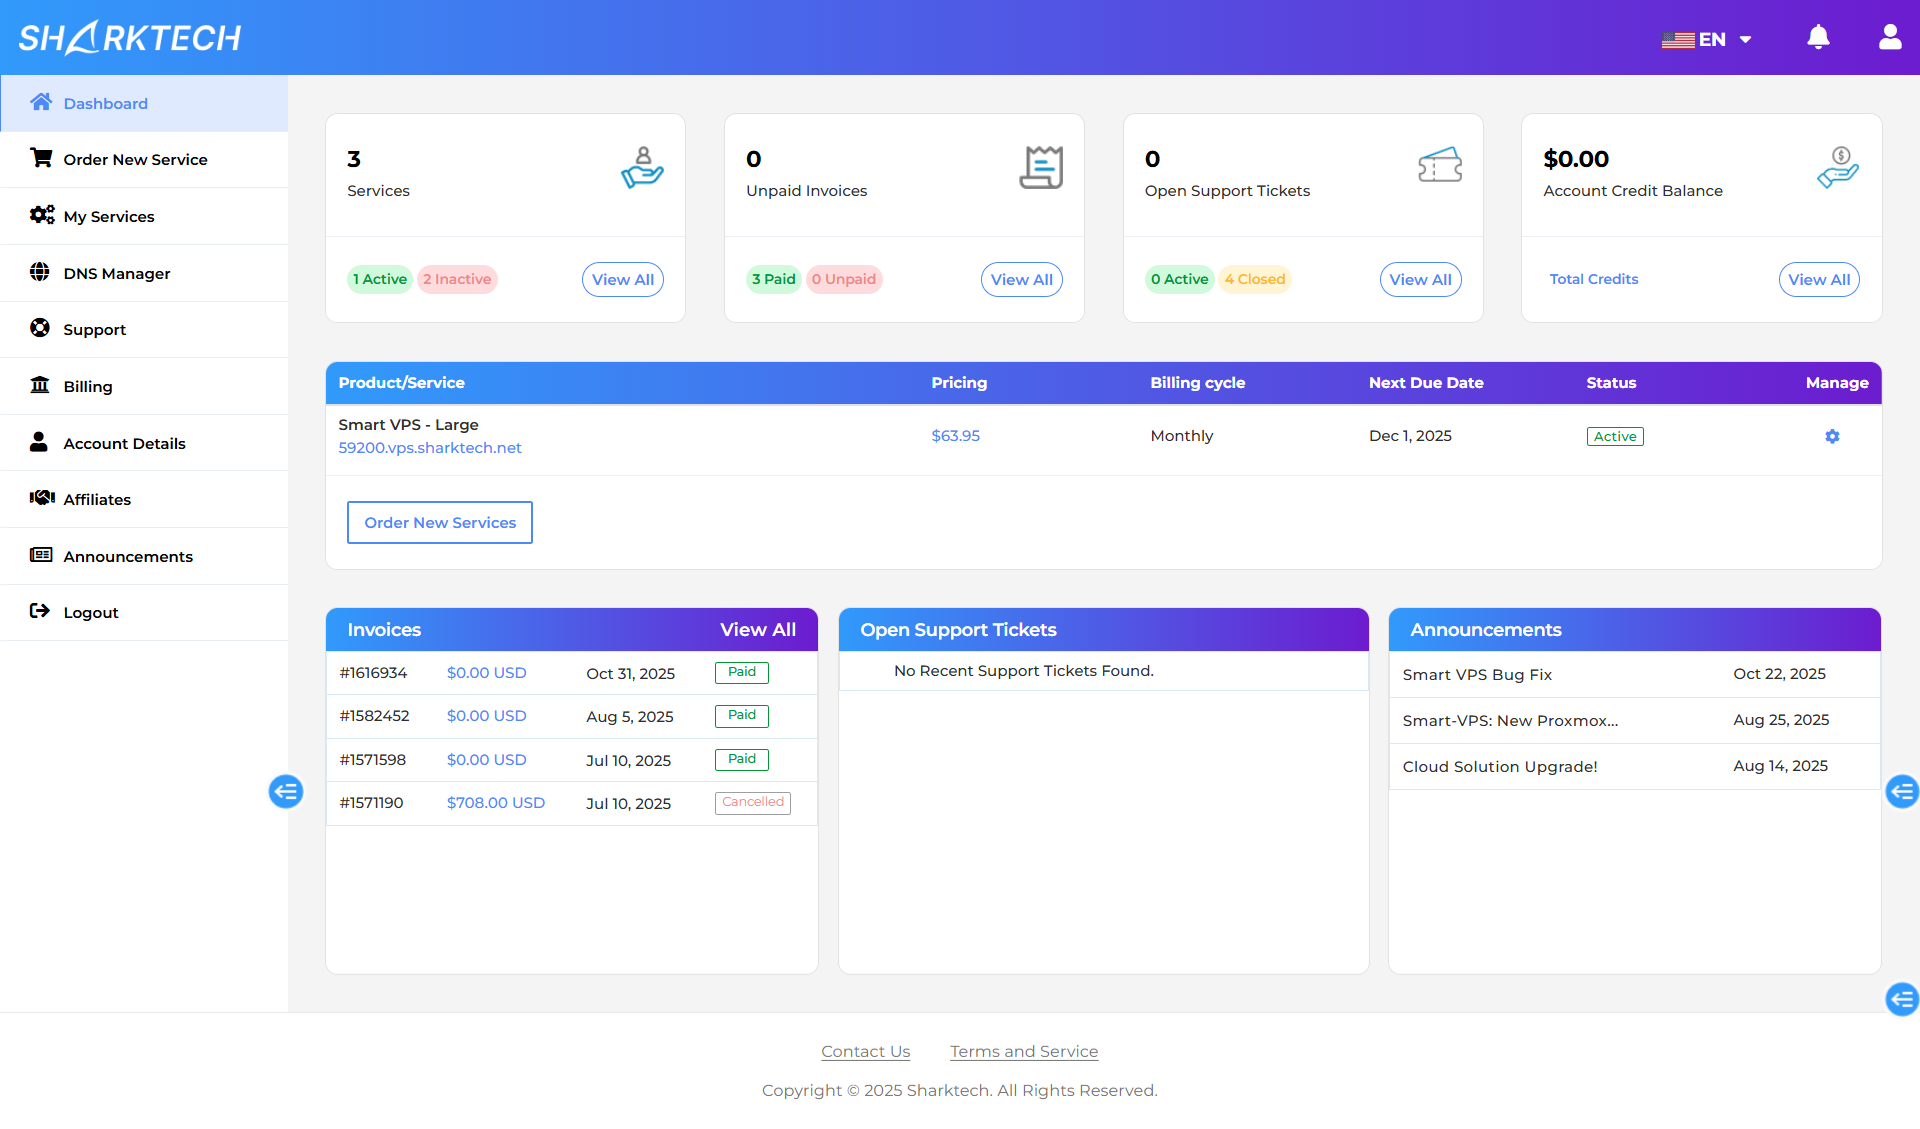Click the Order New Service cart icon
Viewport: 1920px width, 1129px height.
[x=41, y=158]
